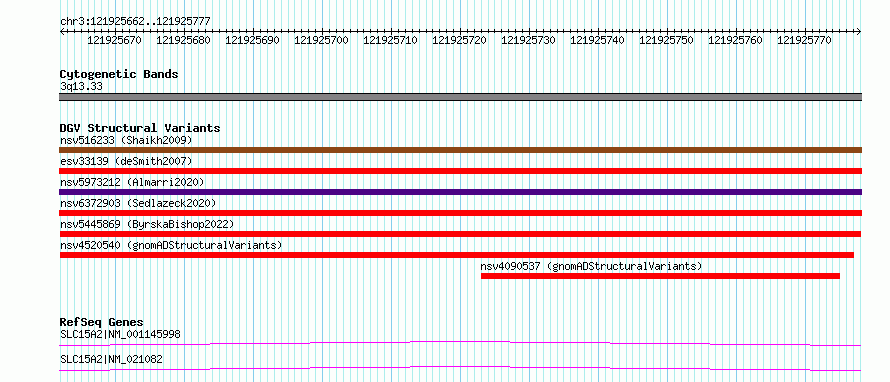Image resolution: width=890 pixels, height=382 pixels.
Task: Open the esv33139 (deSmith2007) variant label
Action: [126, 161]
